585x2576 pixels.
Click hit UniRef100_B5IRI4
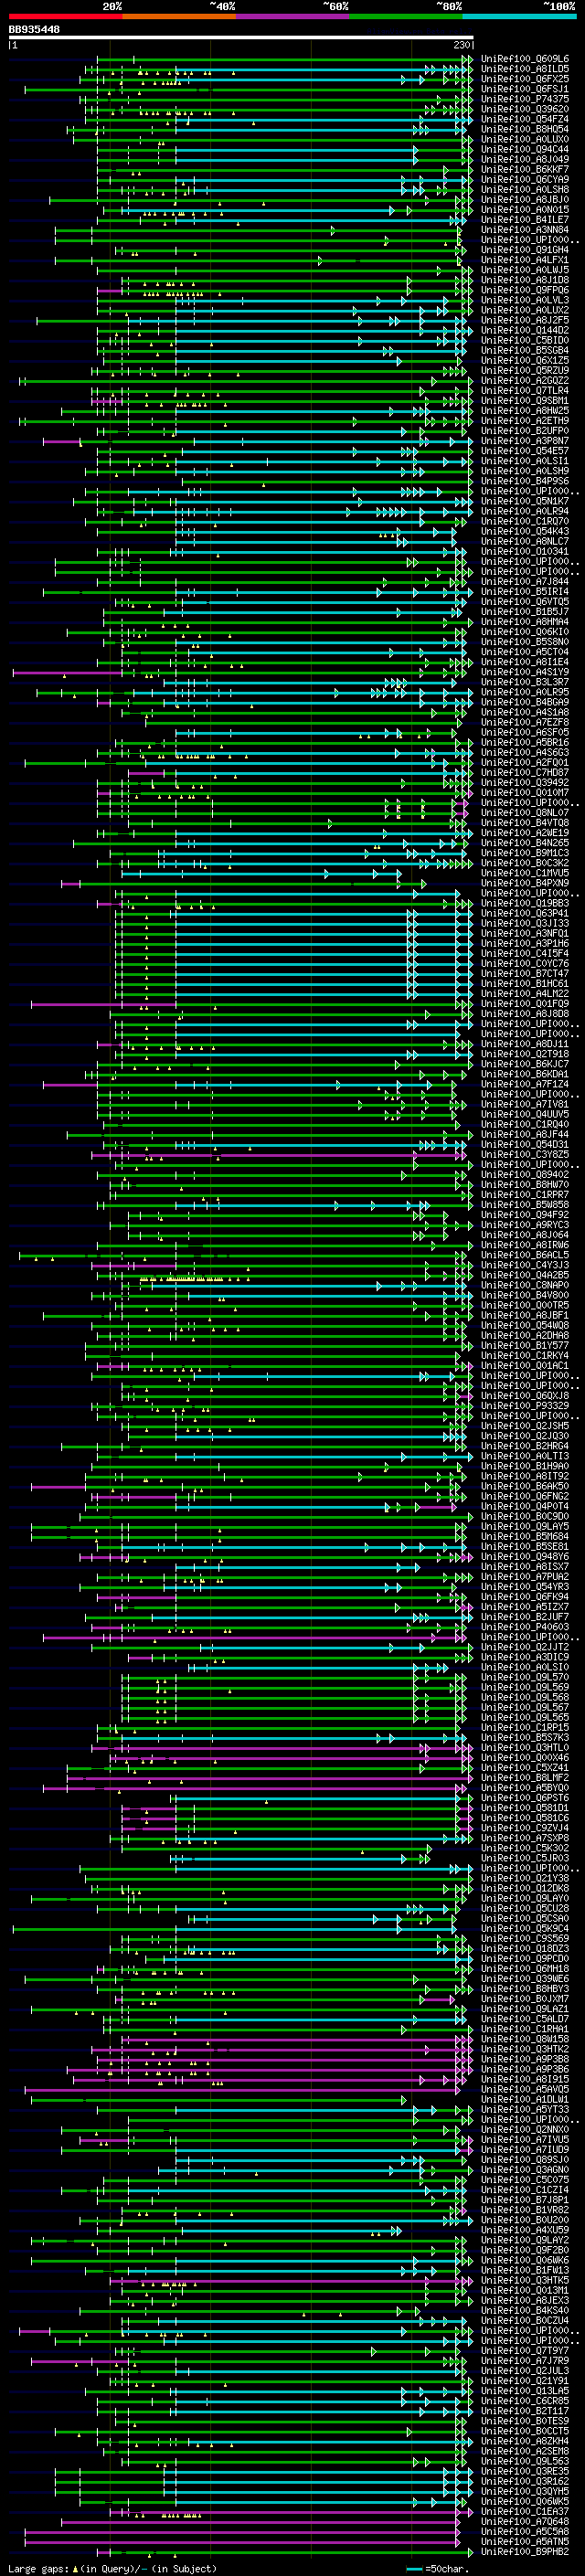pyautogui.click(x=525, y=591)
